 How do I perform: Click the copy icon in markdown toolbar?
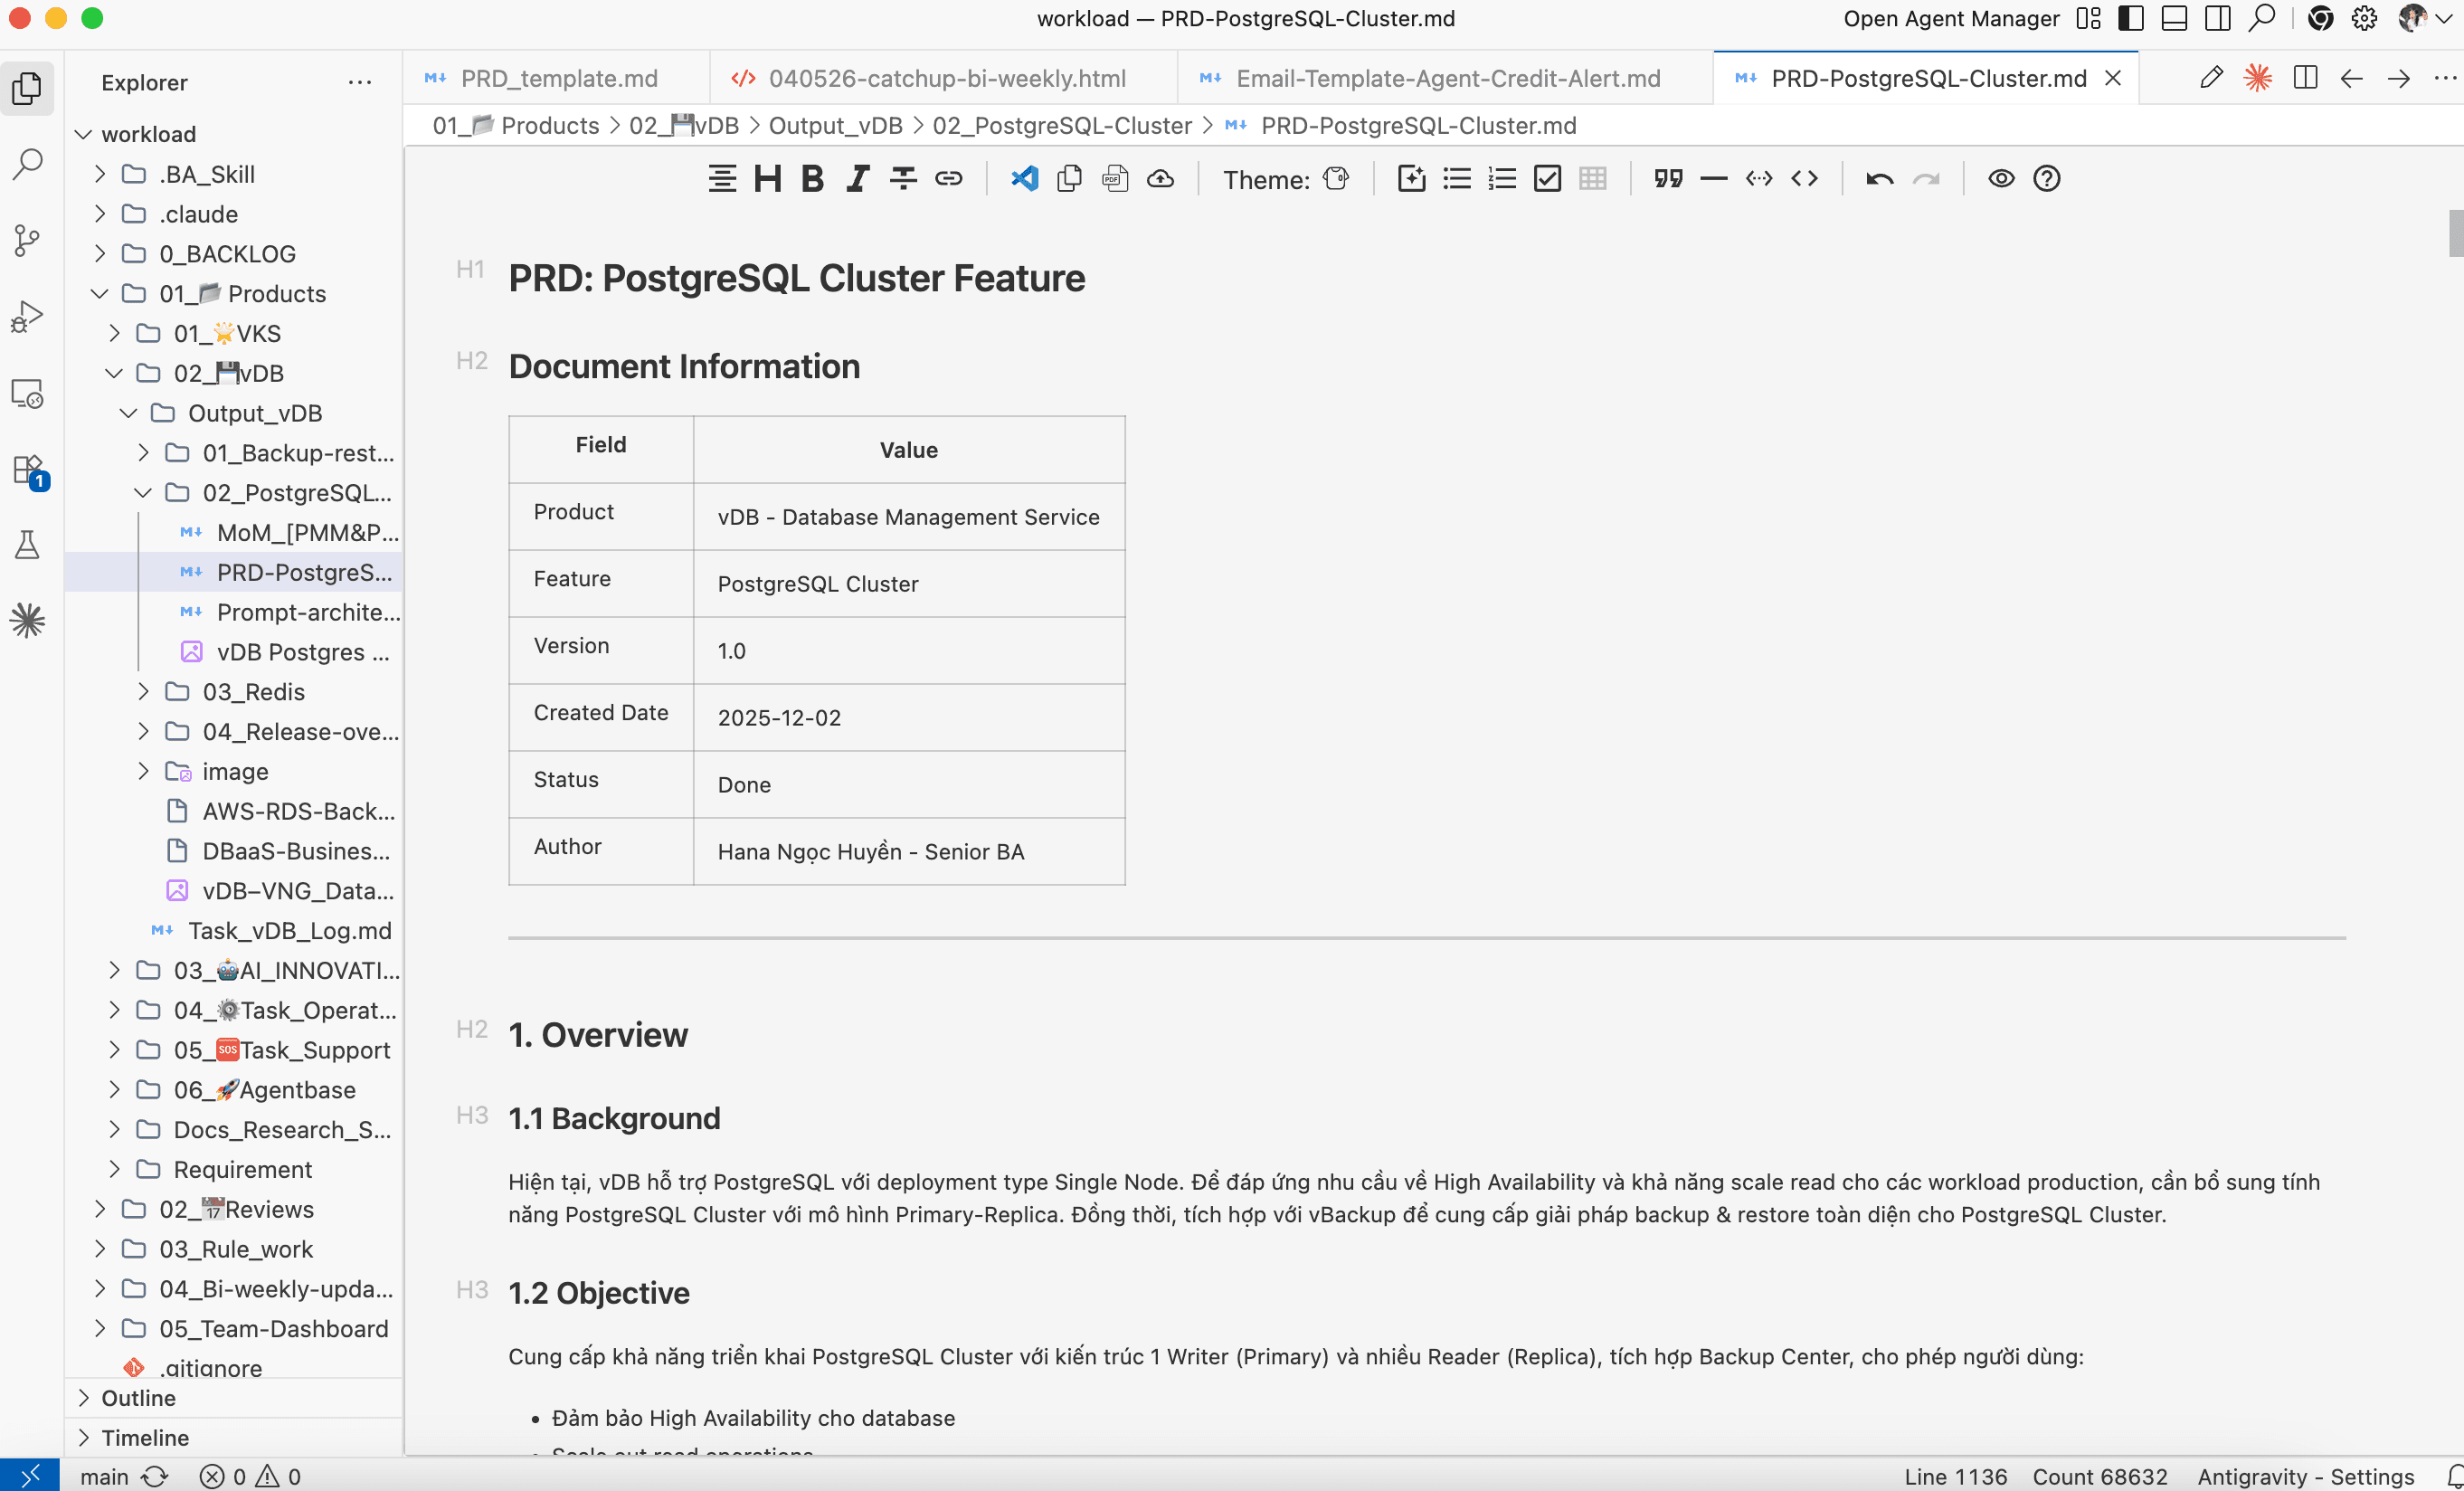[x=1069, y=179]
